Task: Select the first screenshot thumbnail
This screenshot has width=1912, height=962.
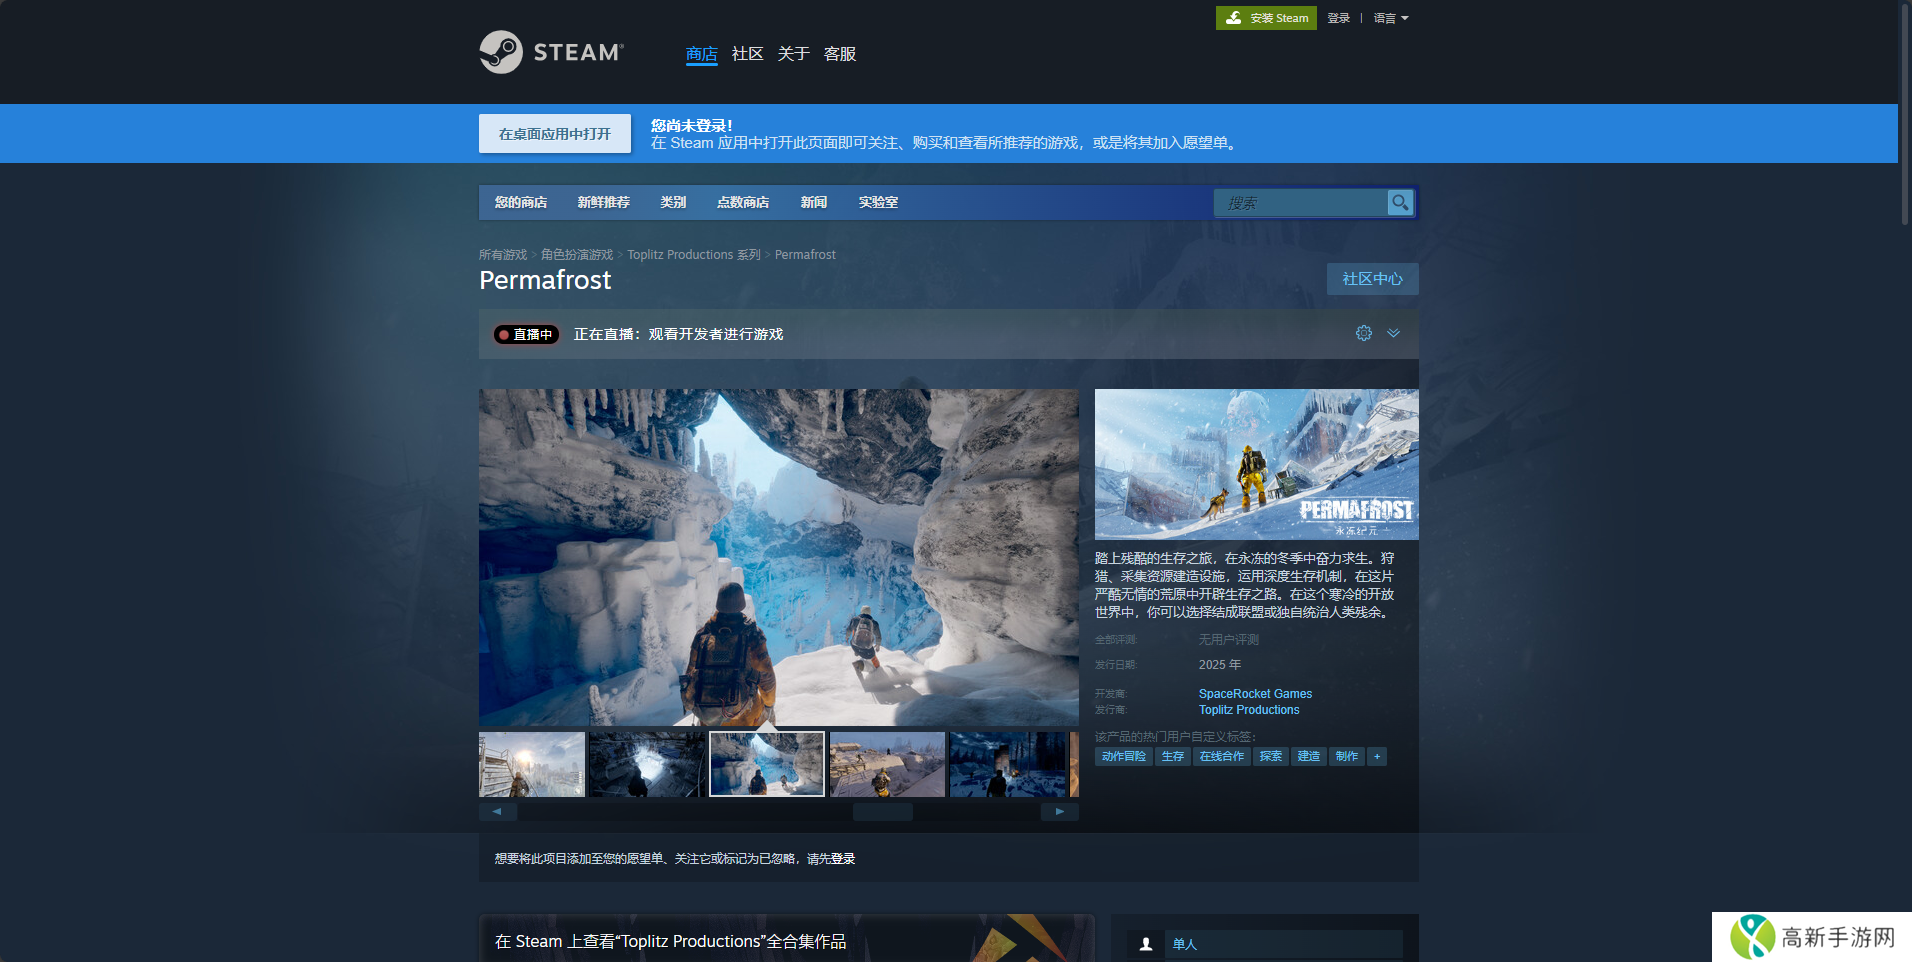Action: 532,764
